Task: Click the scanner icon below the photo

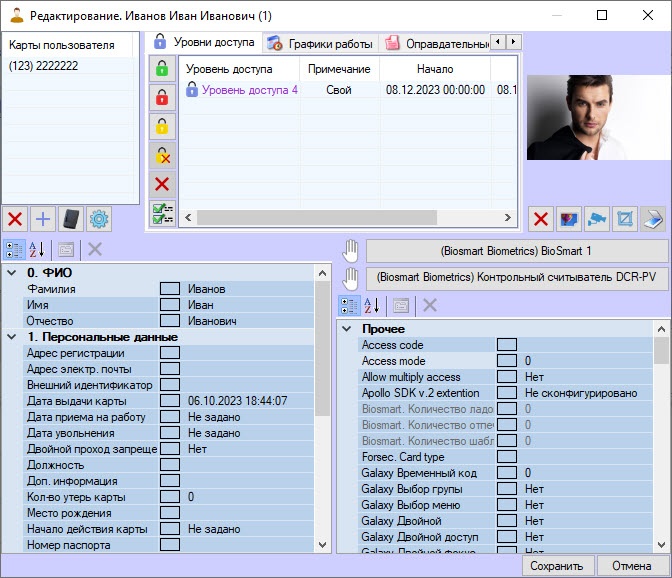Action: (653, 218)
